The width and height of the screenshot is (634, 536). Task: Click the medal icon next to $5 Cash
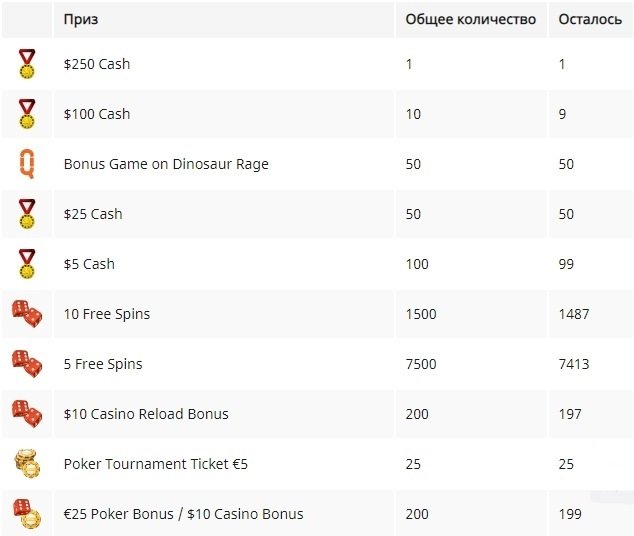coord(27,264)
